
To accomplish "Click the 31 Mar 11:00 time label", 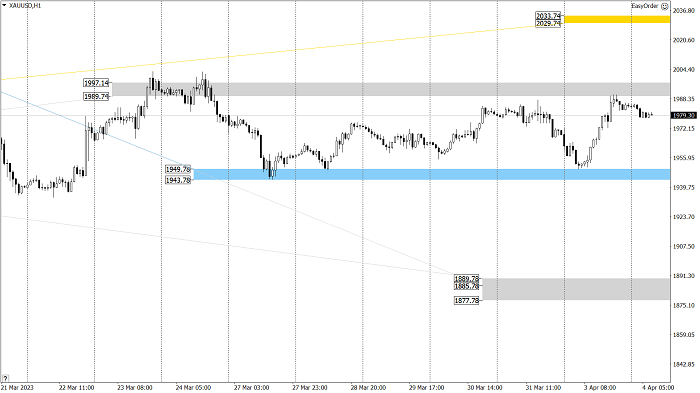I will [543, 387].
